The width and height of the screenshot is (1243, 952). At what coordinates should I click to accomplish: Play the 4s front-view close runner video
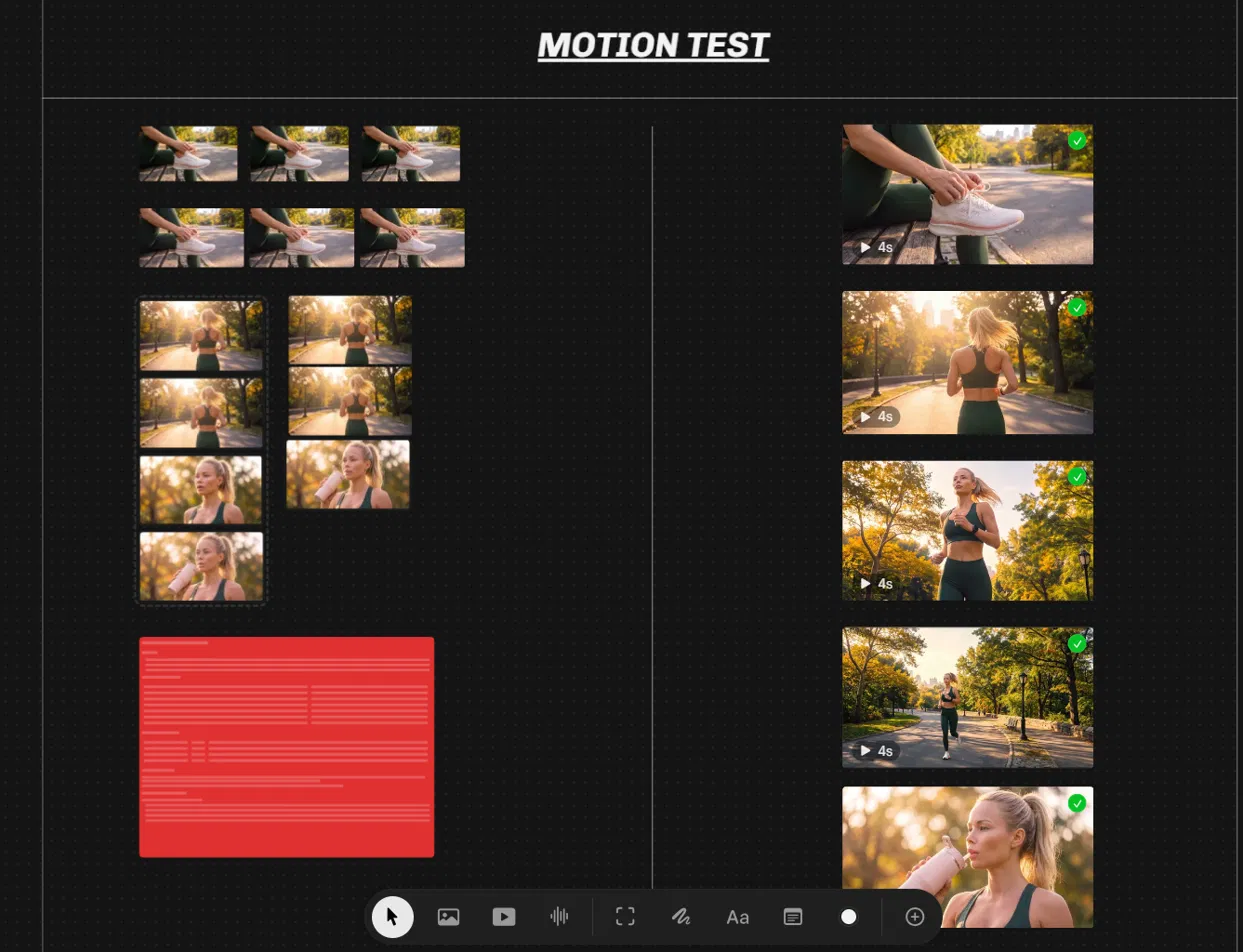point(876,584)
